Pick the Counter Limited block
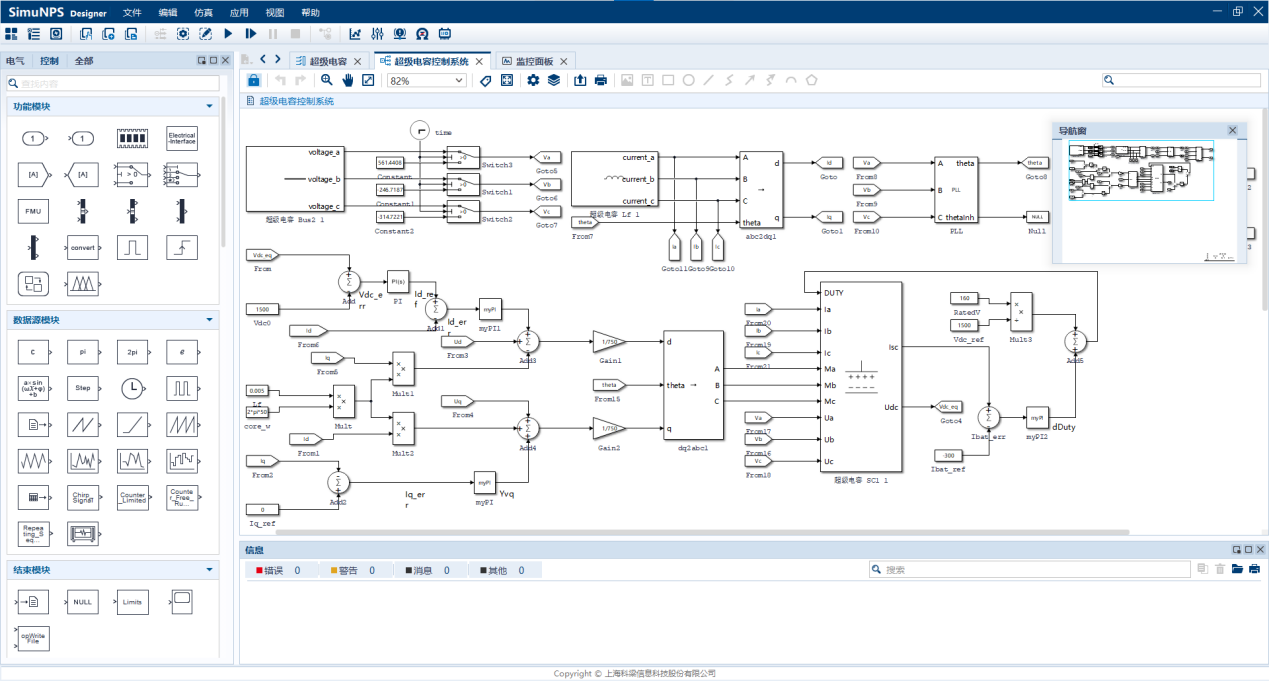The height and width of the screenshot is (681, 1269). coord(132,497)
